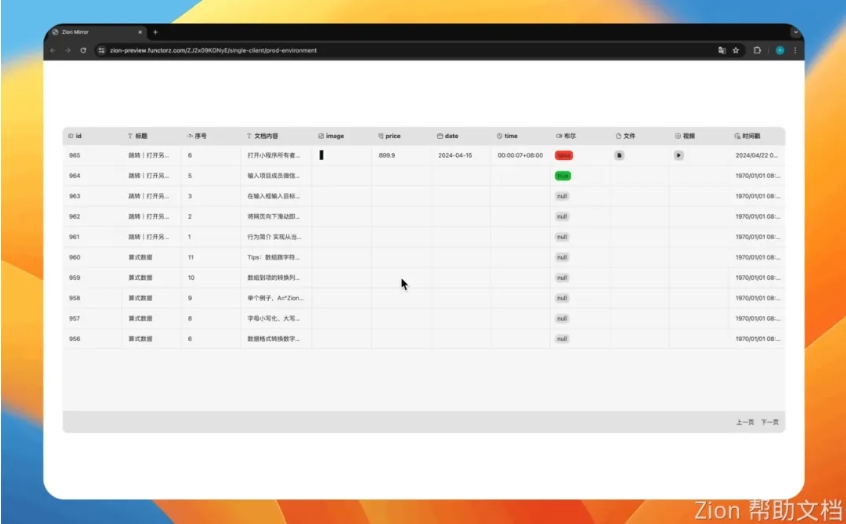Sort by the id column header
This screenshot has height=524, width=846.
coord(75,135)
